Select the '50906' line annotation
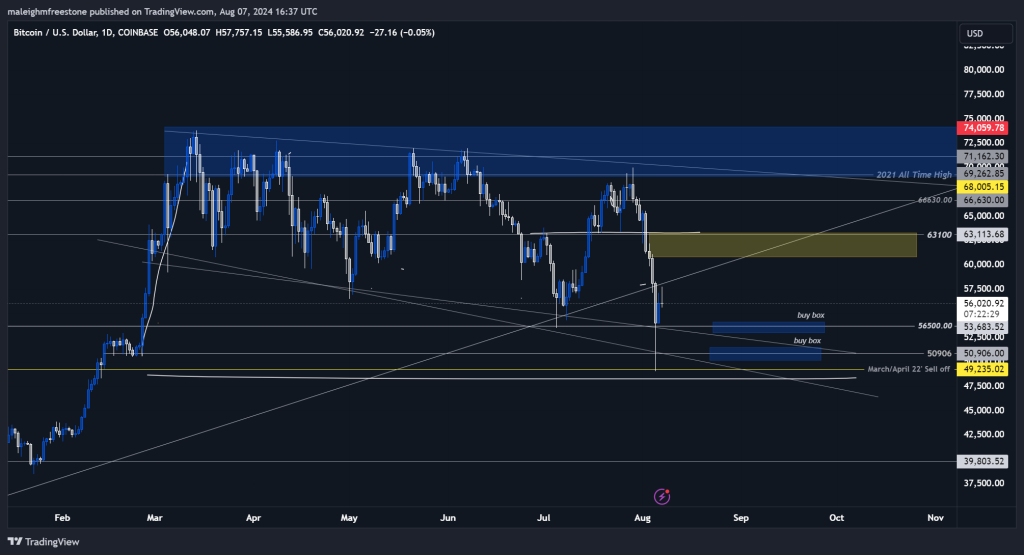Image resolution: width=1024 pixels, height=555 pixels. 939,353
